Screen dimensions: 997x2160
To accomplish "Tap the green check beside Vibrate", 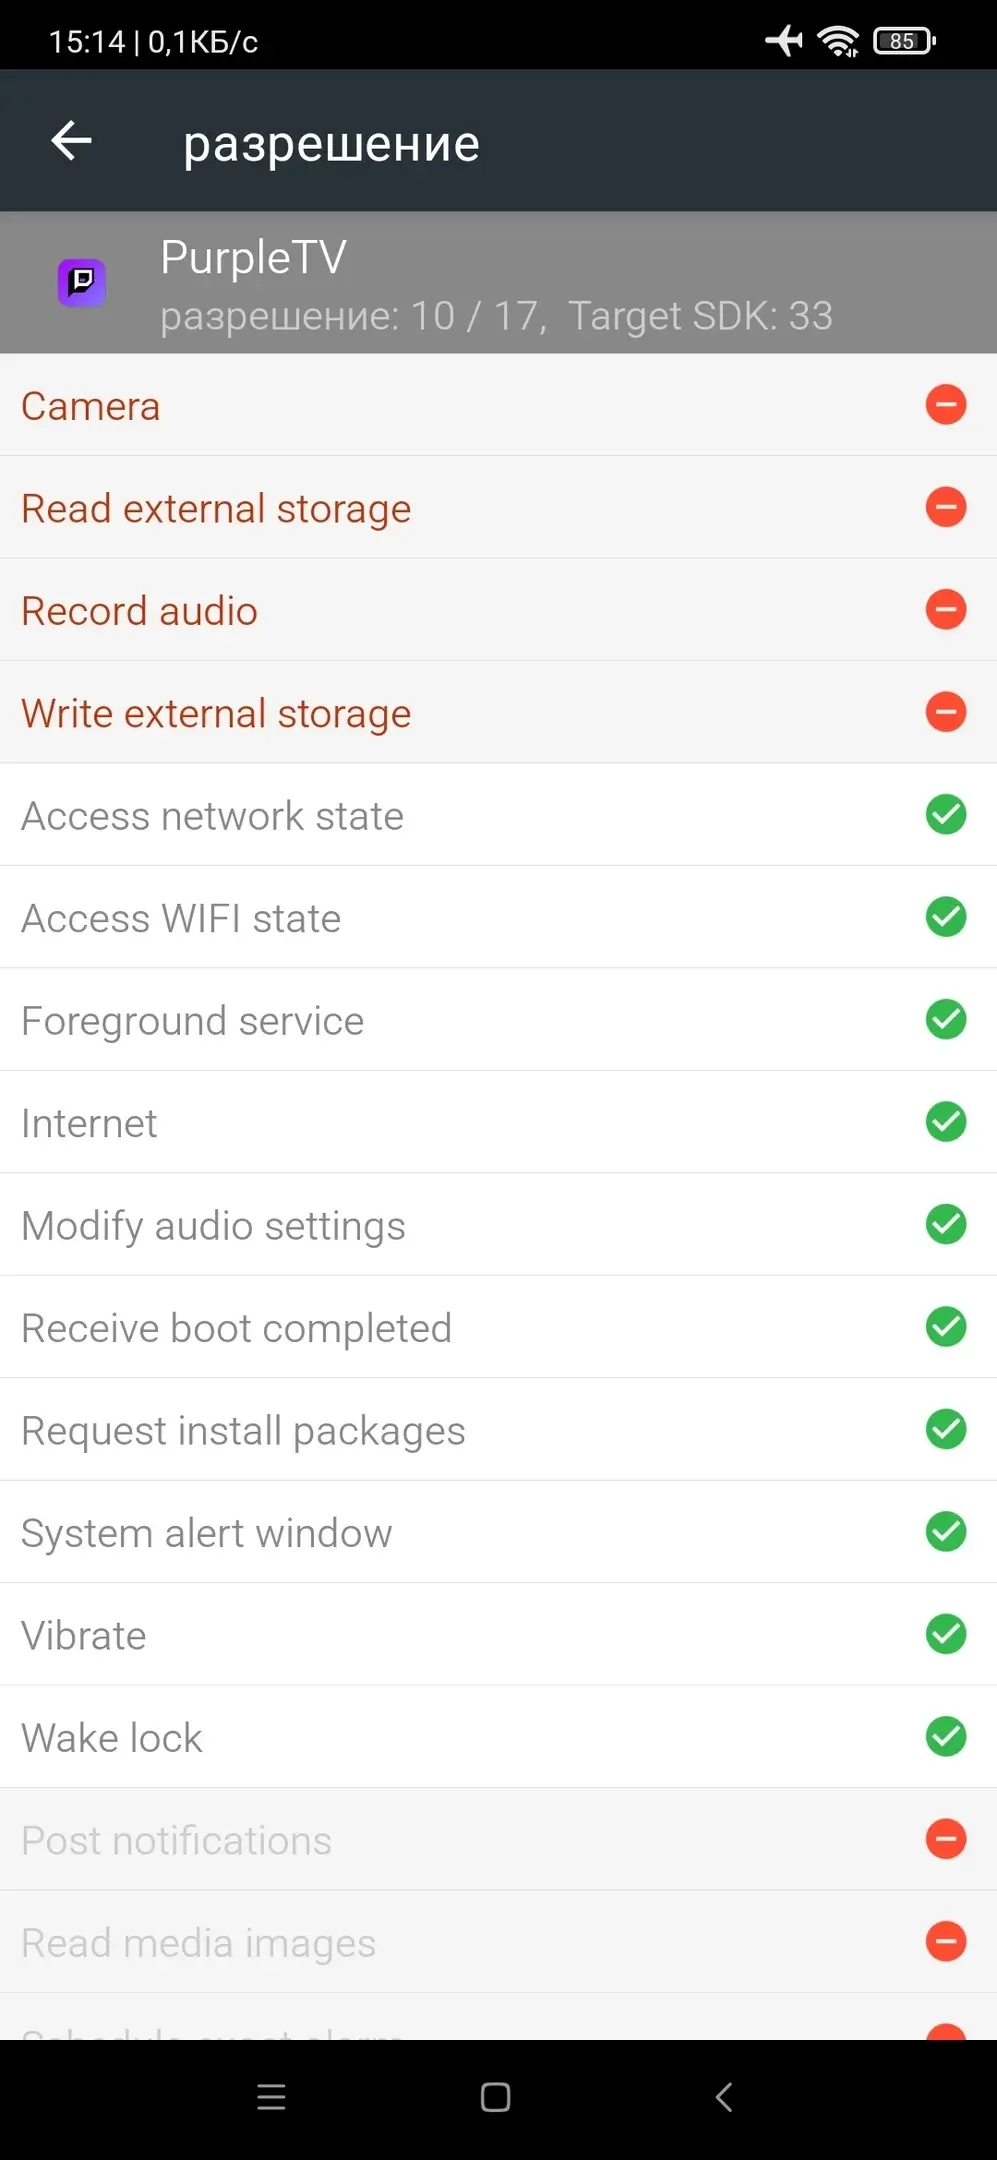I will point(945,1634).
